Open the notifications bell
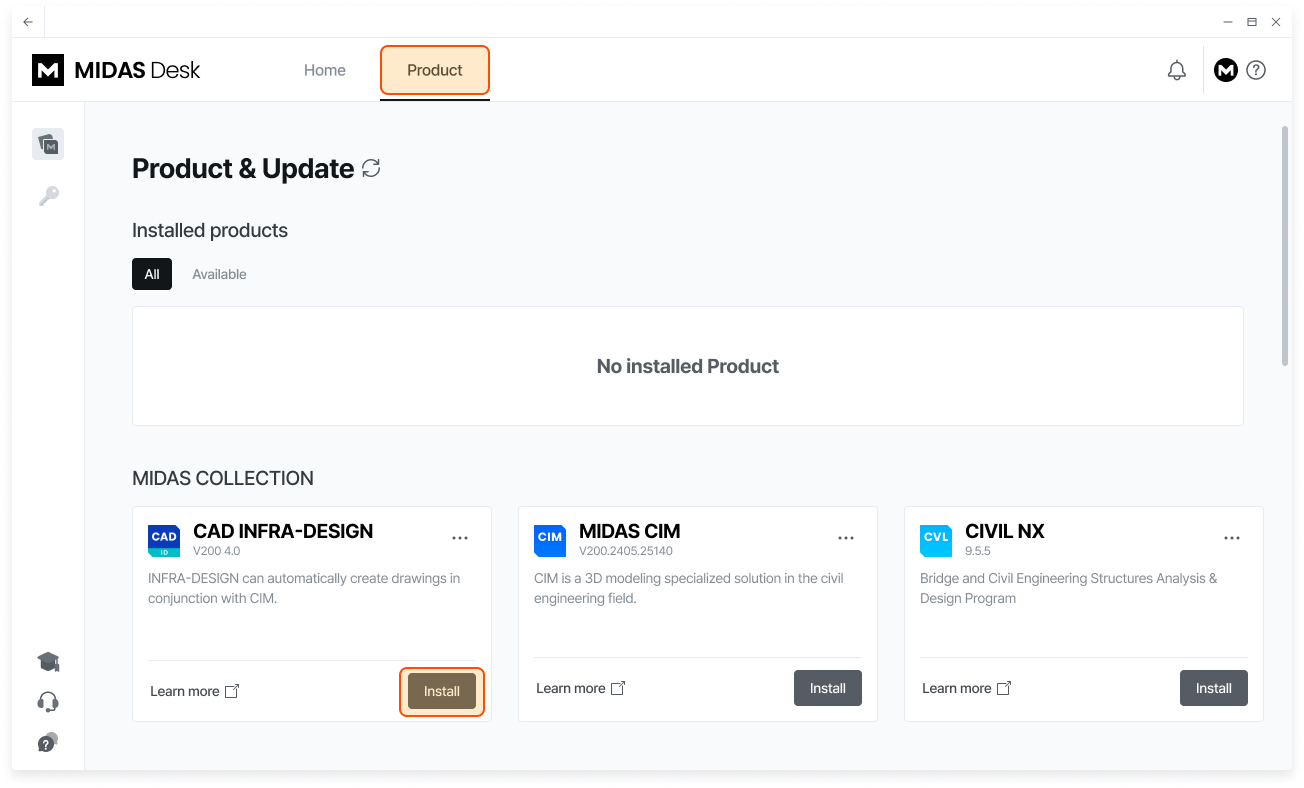The height and width of the screenshot is (788, 1304). [1177, 70]
